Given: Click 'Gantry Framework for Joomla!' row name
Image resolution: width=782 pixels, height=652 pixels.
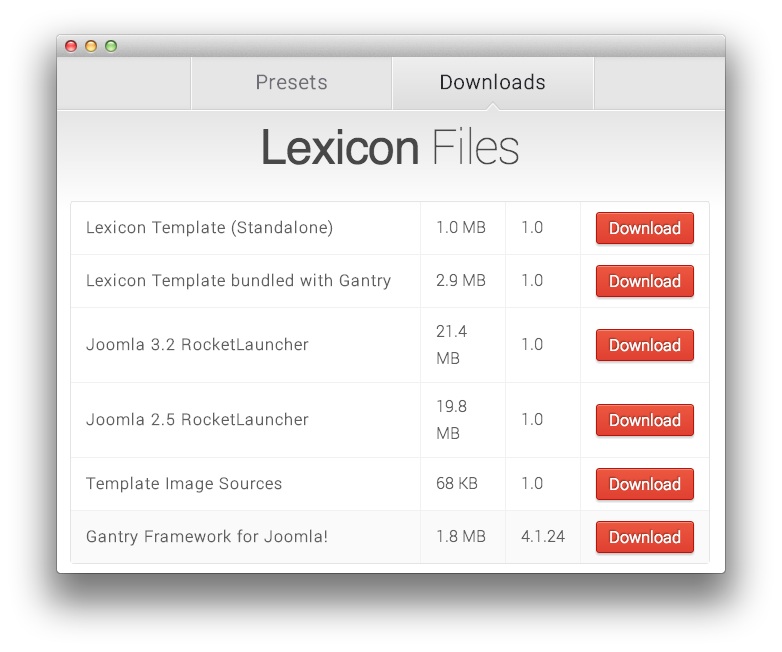Looking at the screenshot, I should (x=207, y=537).
